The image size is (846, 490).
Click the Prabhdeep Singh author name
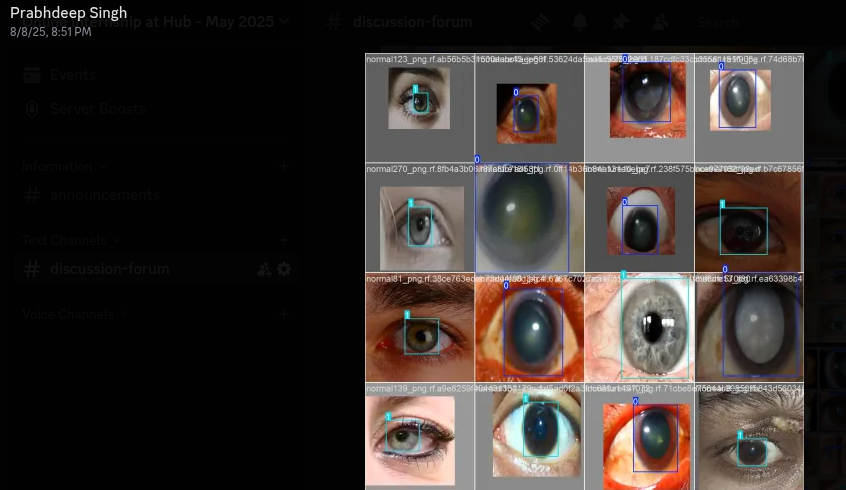[x=66, y=13]
